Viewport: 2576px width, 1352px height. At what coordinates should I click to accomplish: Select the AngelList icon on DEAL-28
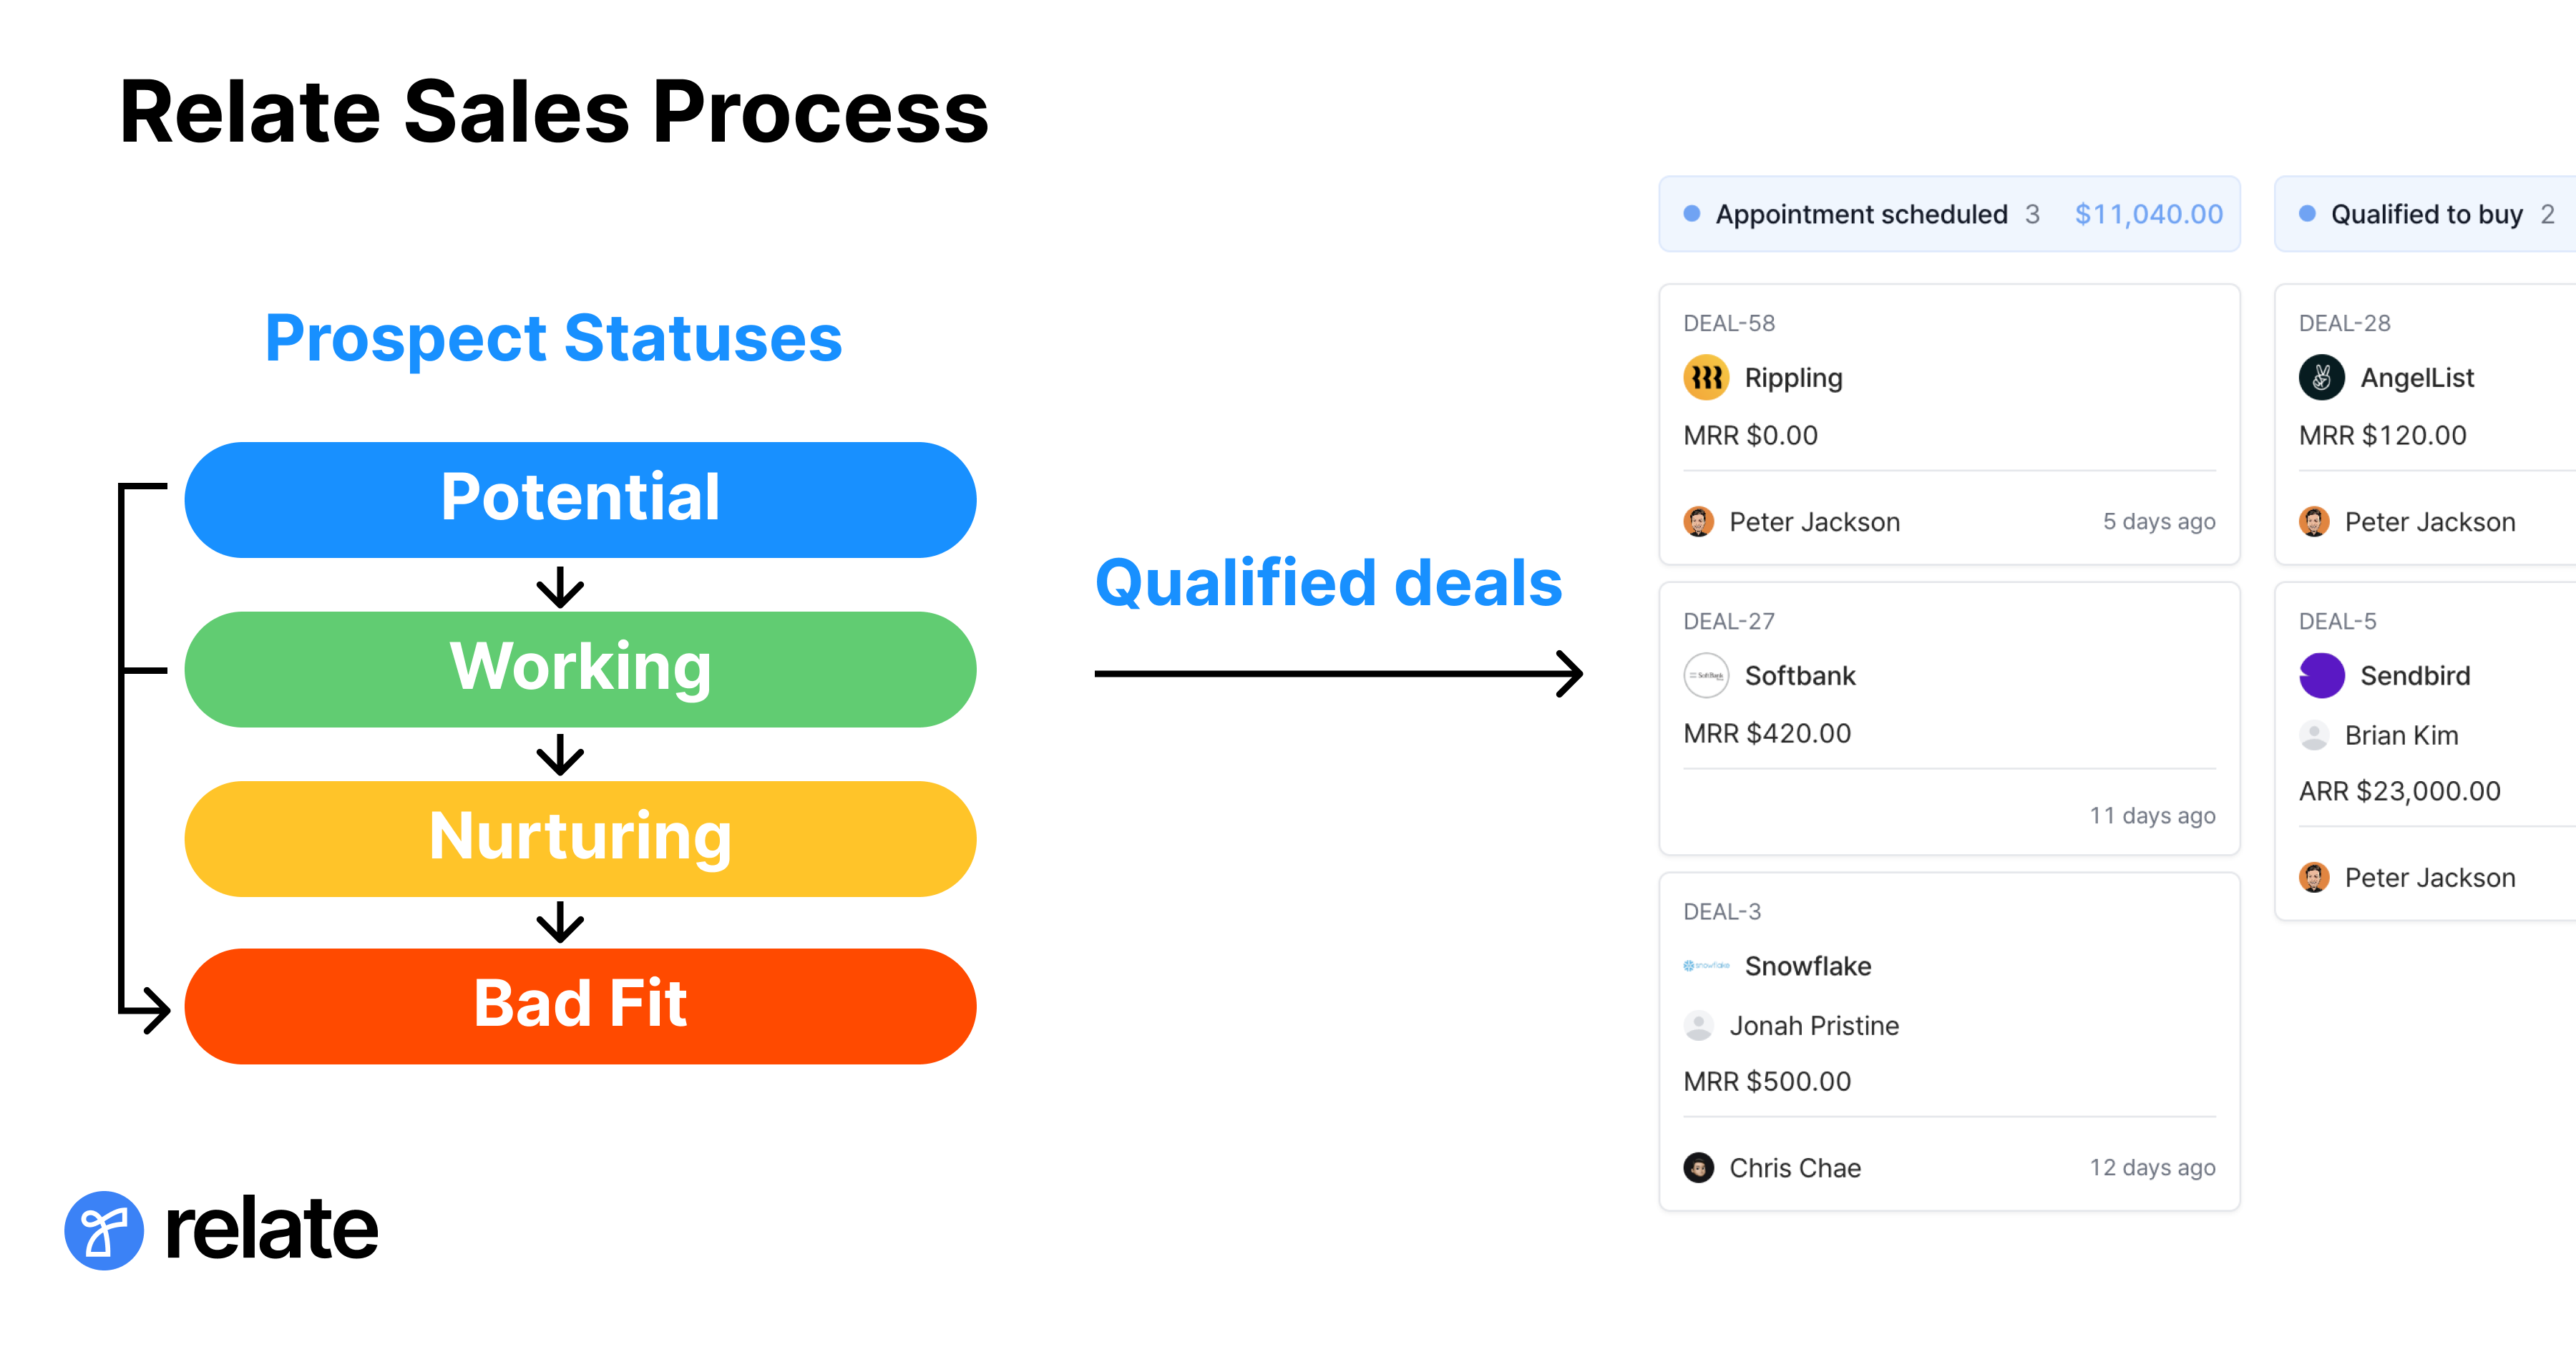pos(2322,377)
